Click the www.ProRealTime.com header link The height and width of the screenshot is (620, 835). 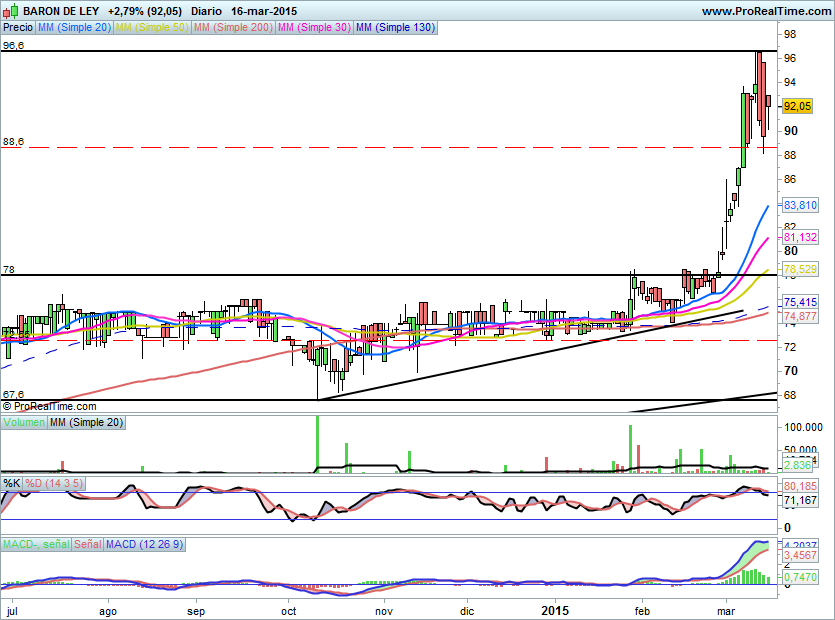(x=766, y=11)
